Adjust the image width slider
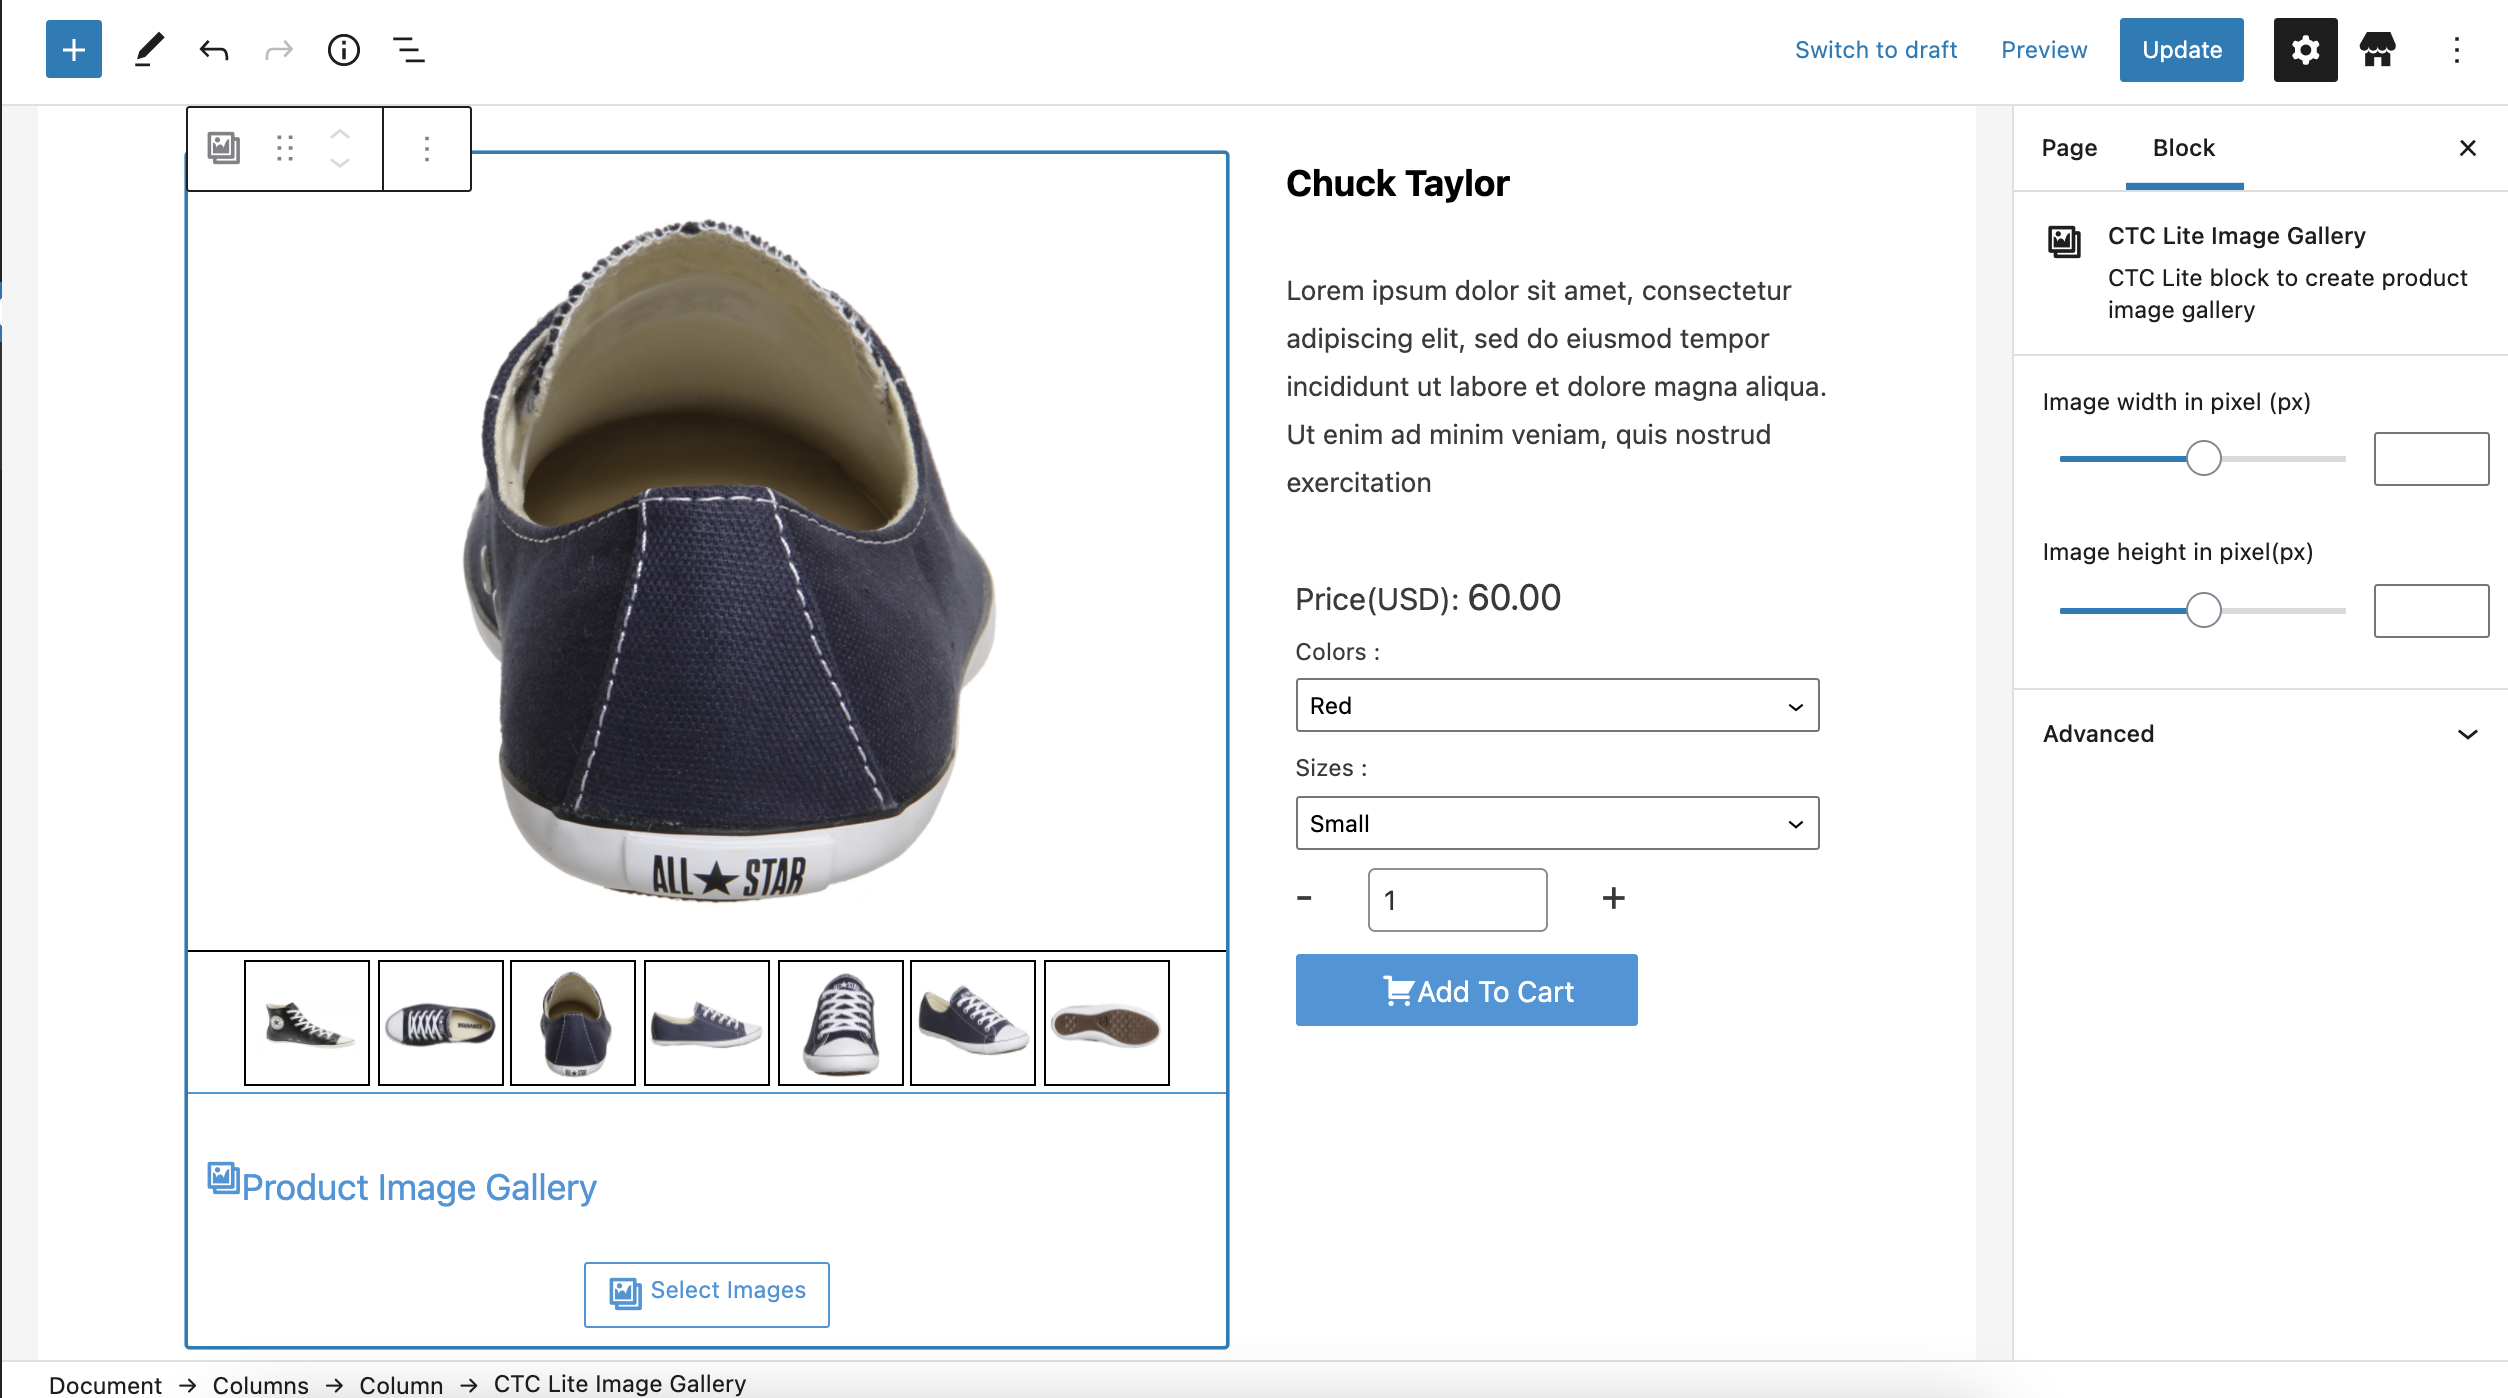 tap(2203, 458)
